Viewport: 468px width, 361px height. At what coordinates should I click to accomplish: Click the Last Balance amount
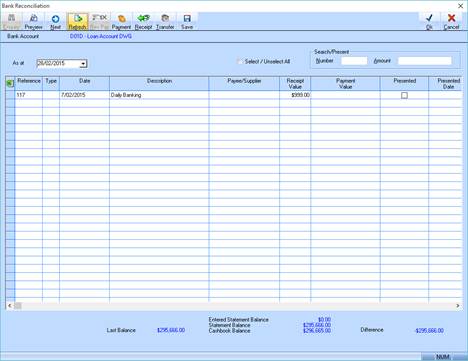171,330
